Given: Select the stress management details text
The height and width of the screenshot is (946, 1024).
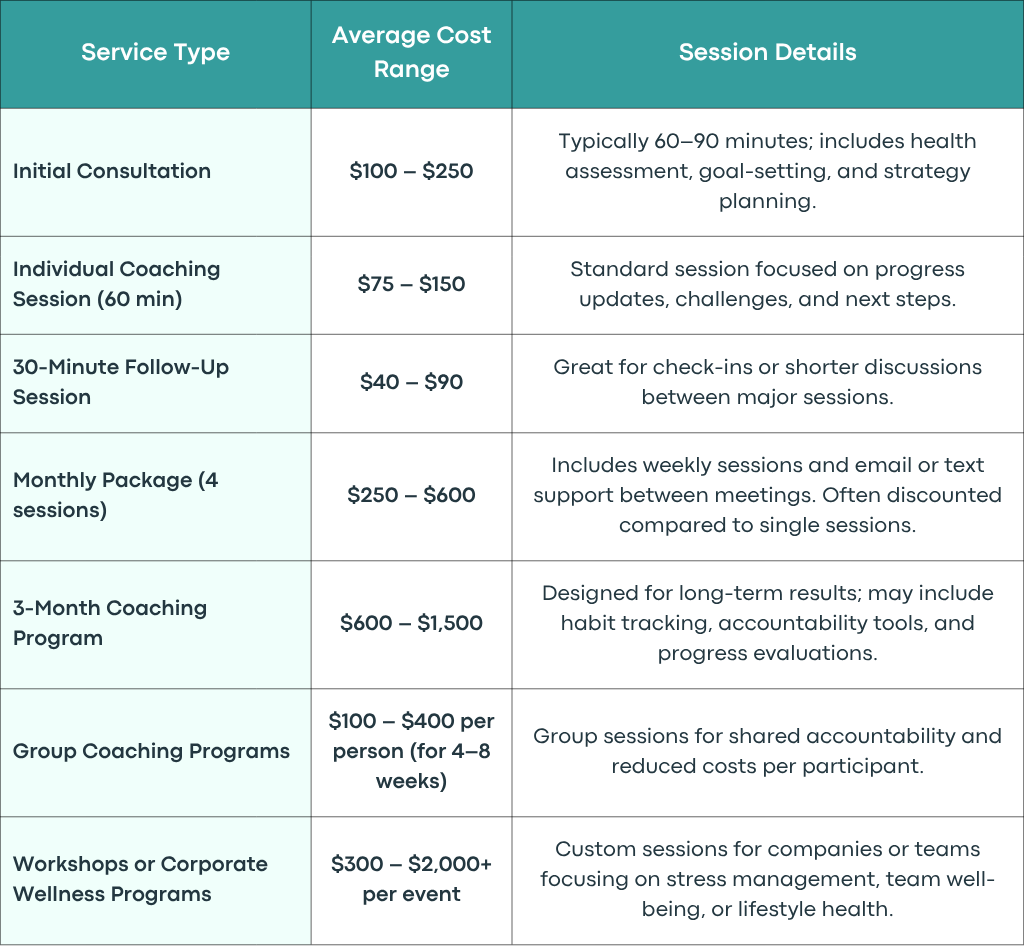Looking at the screenshot, I should [x=767, y=879].
